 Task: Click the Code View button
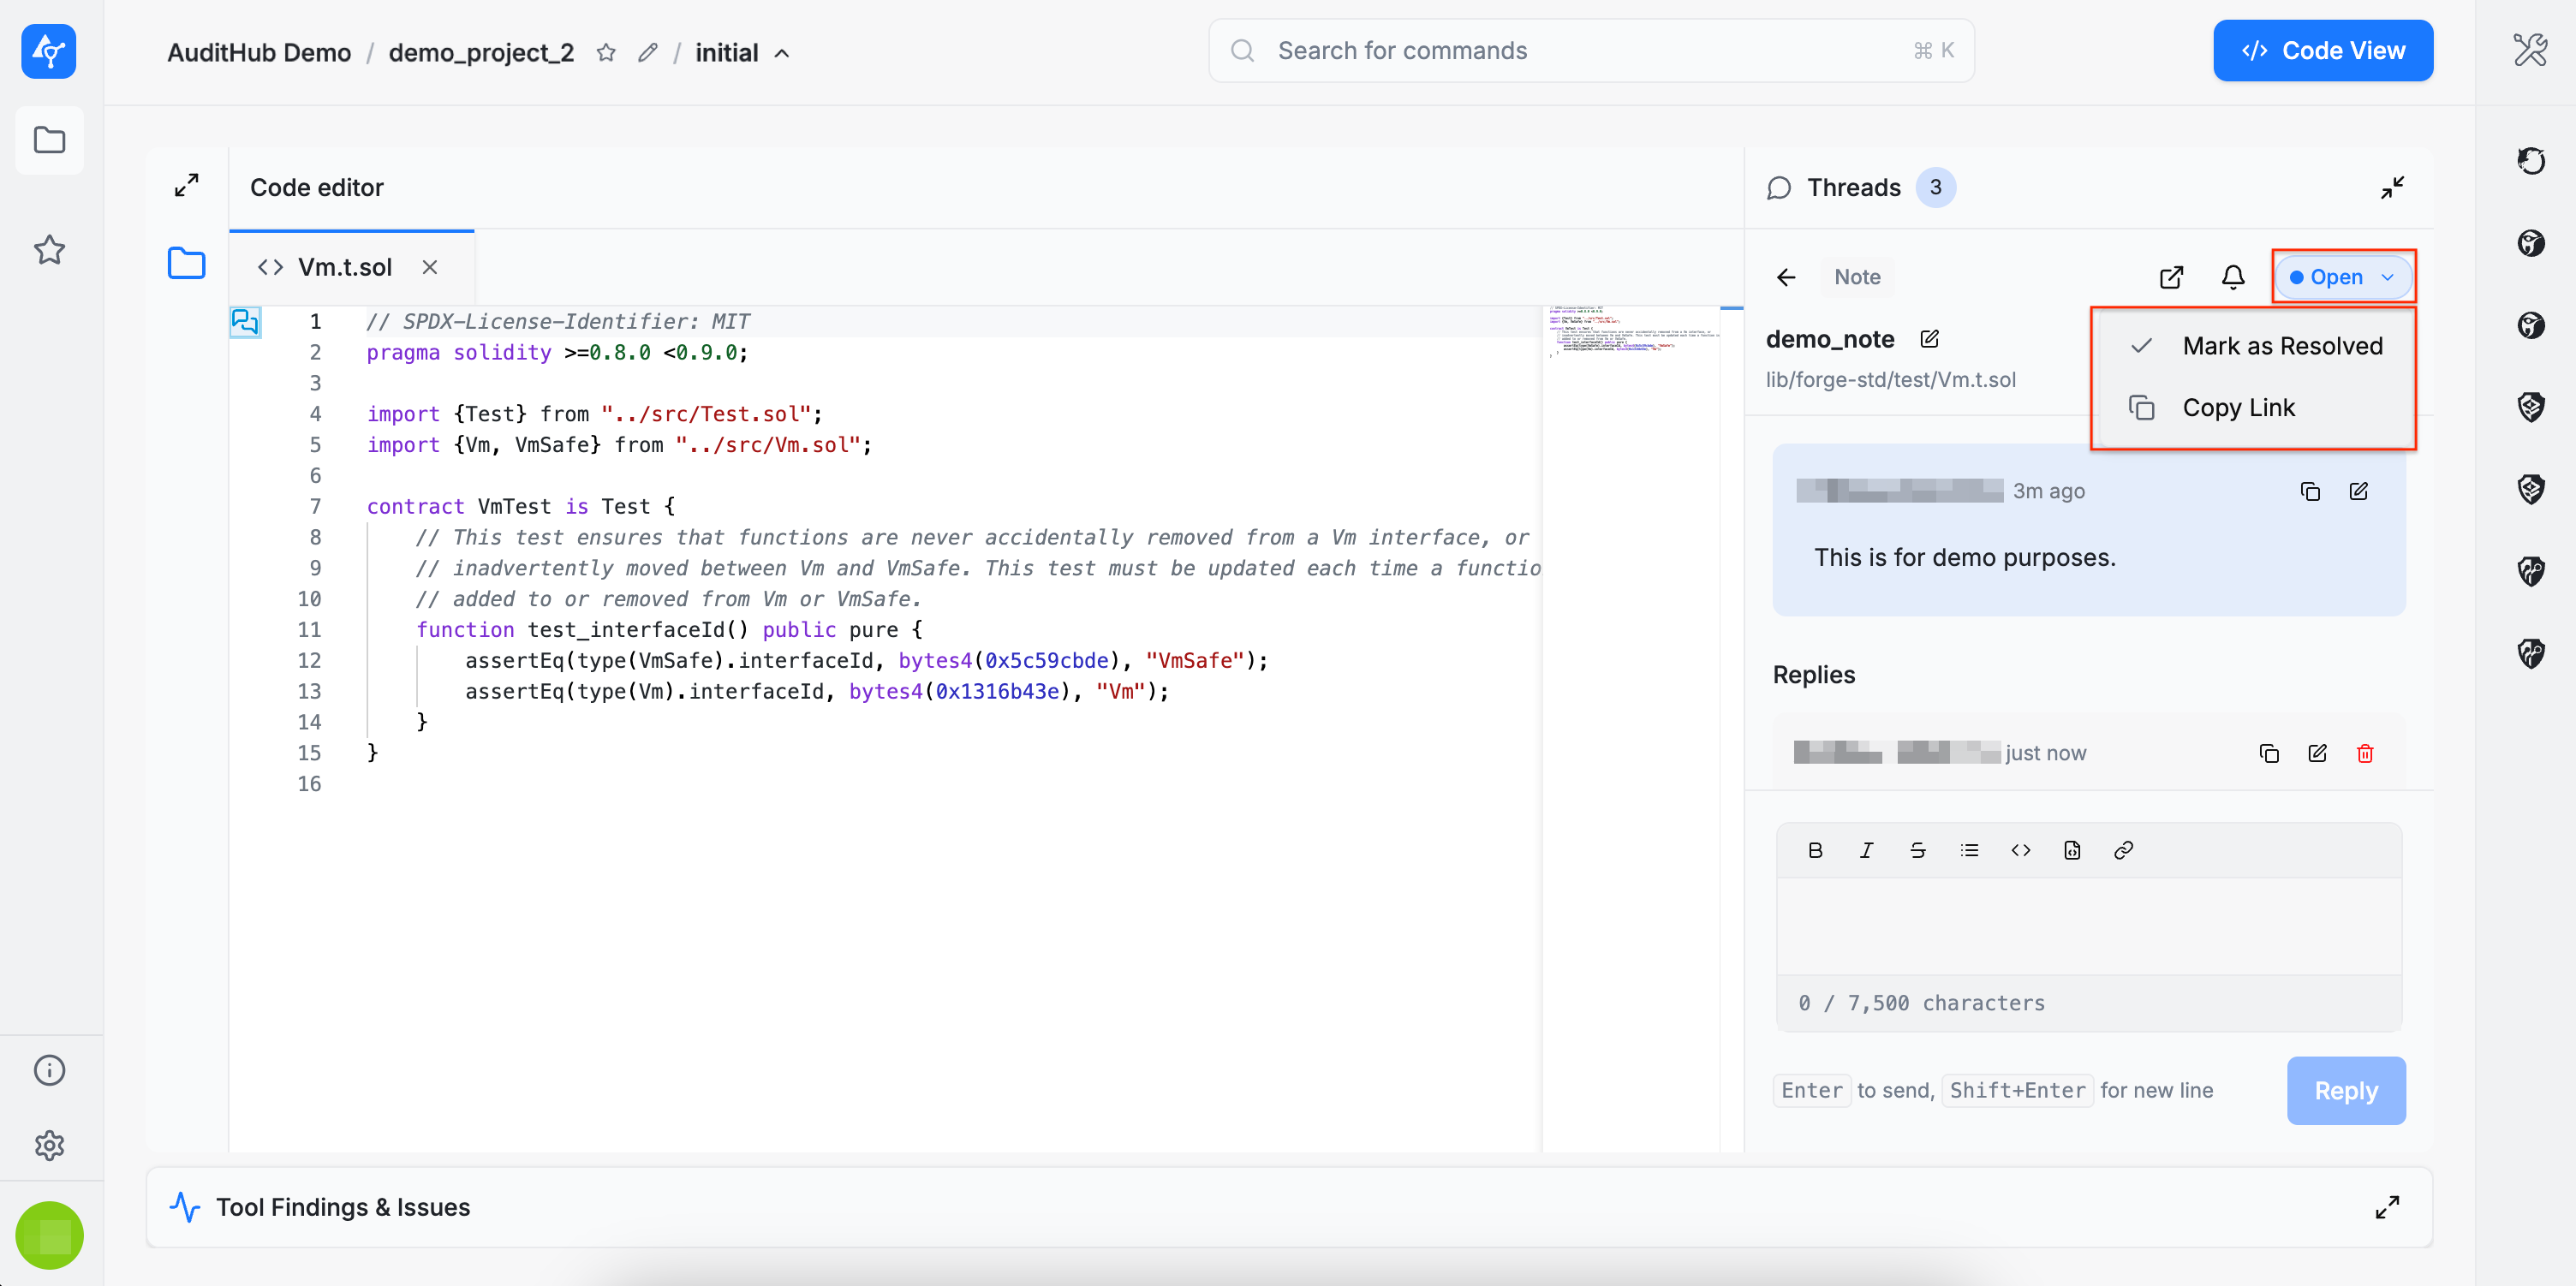2322,51
